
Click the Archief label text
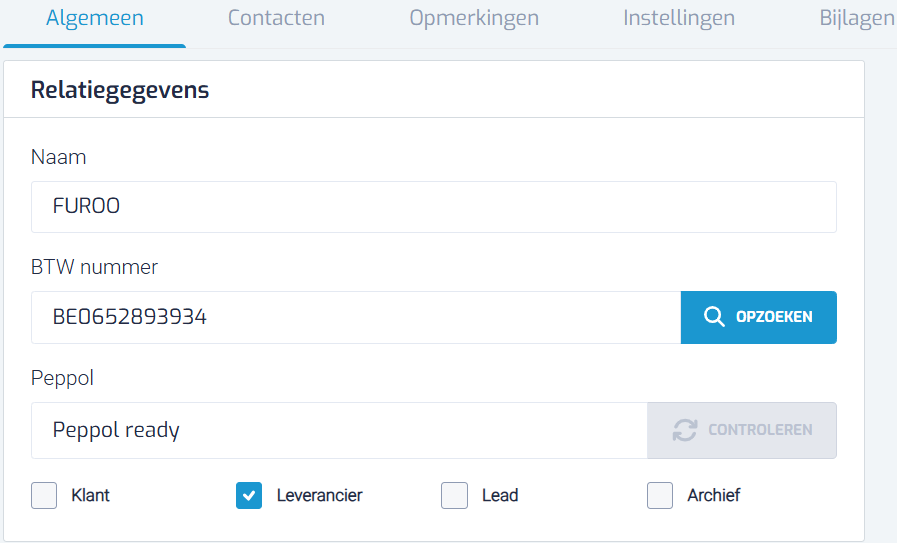(713, 496)
